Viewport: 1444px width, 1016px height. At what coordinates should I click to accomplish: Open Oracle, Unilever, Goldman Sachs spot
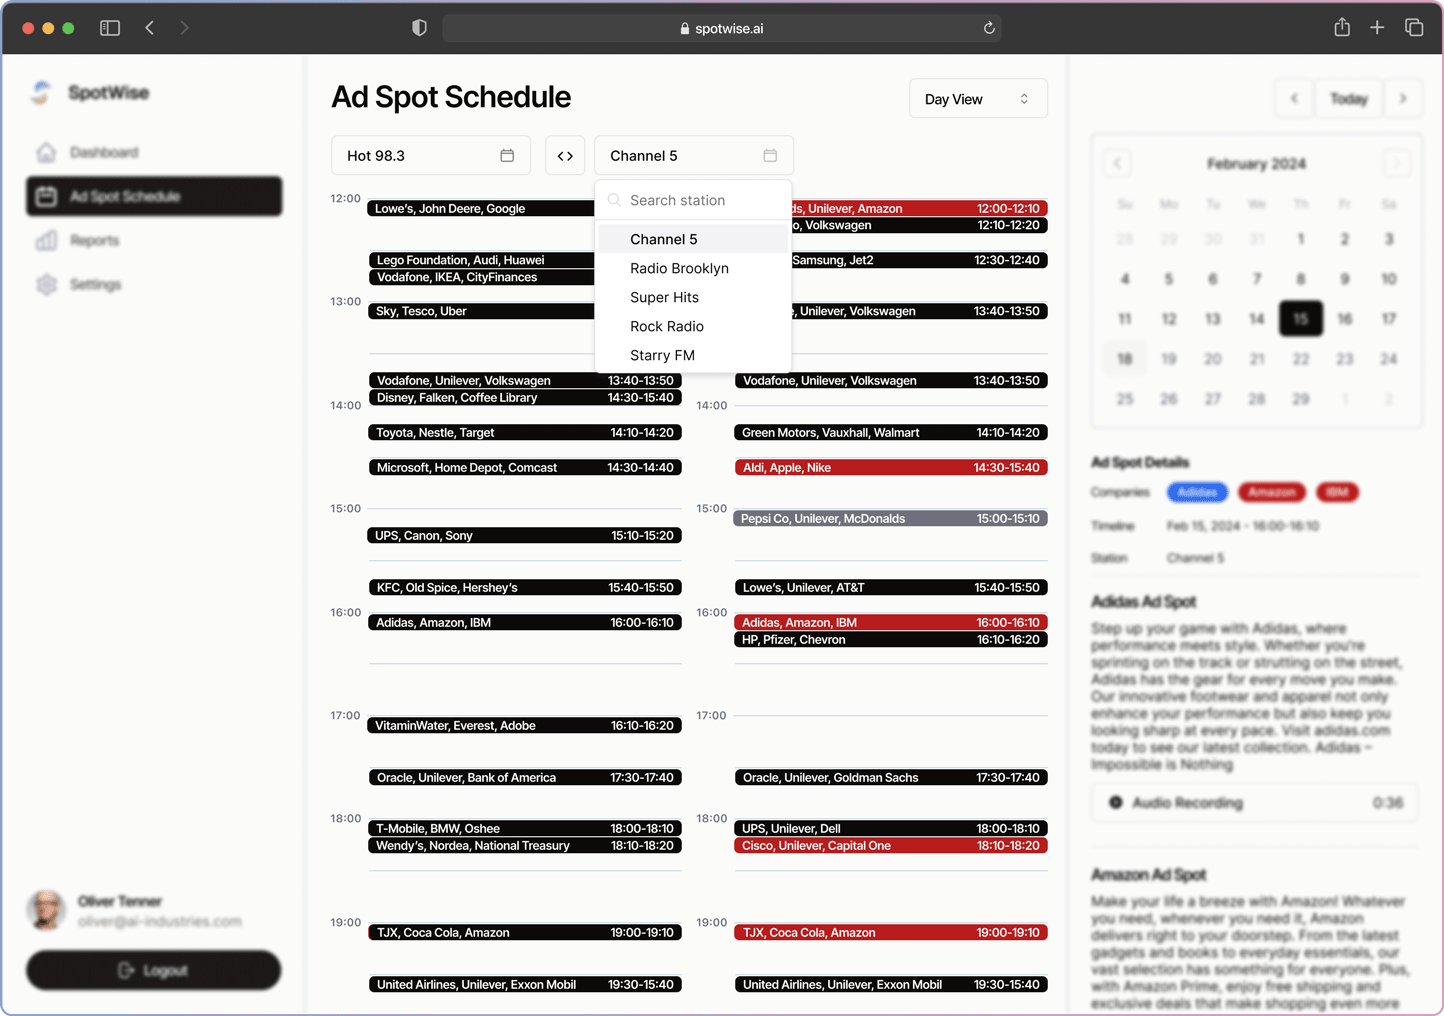891,777
